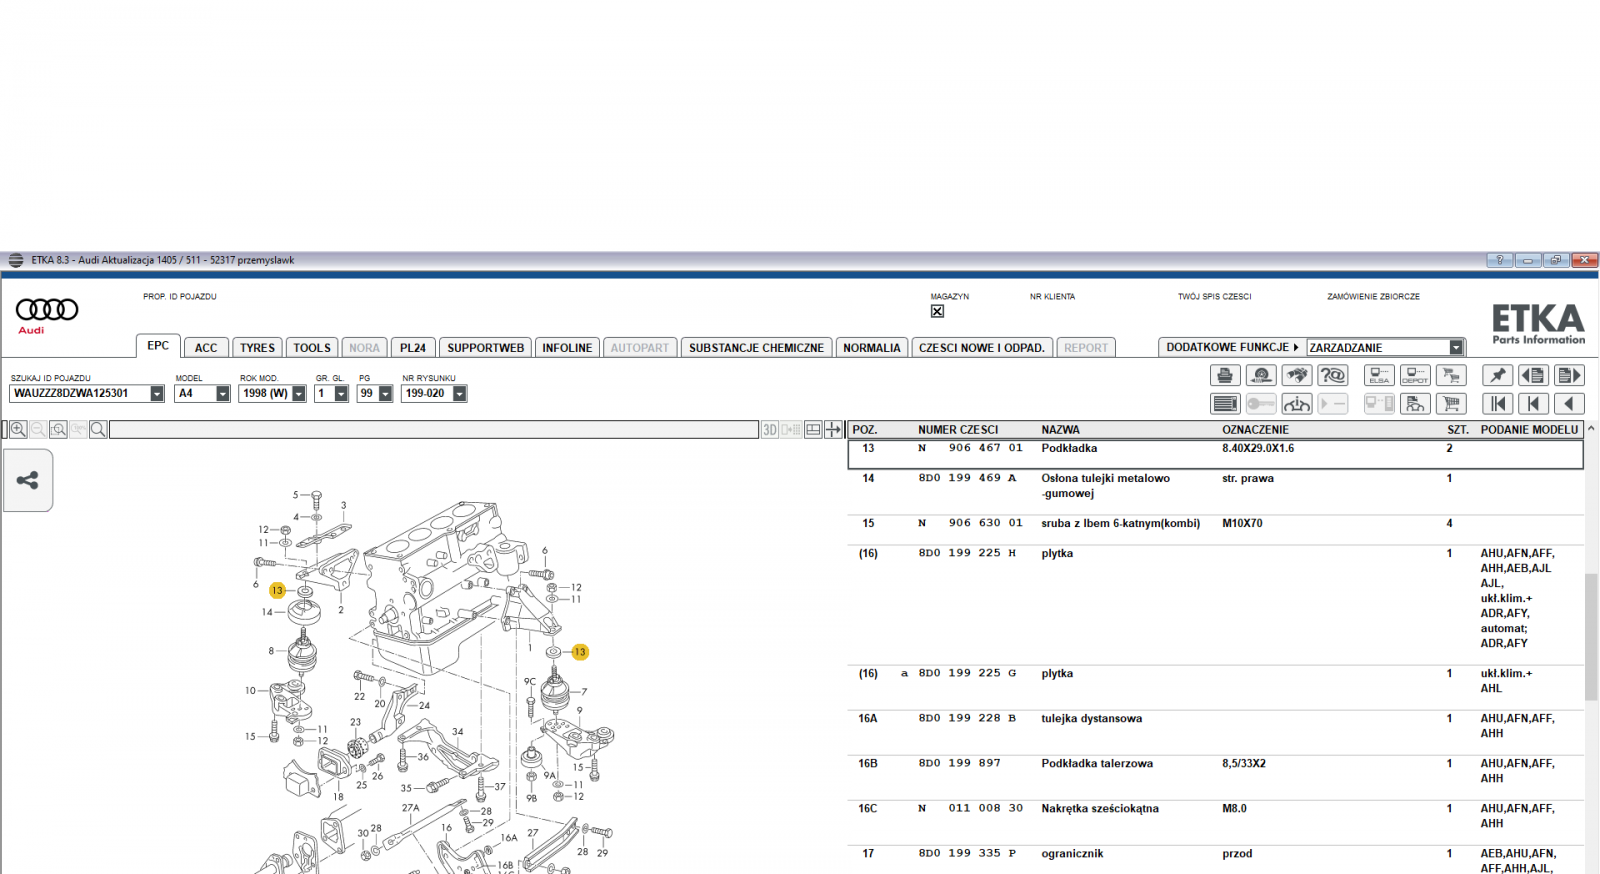
Task: Switch to the SUPPORTWEB tab
Action: coord(485,348)
